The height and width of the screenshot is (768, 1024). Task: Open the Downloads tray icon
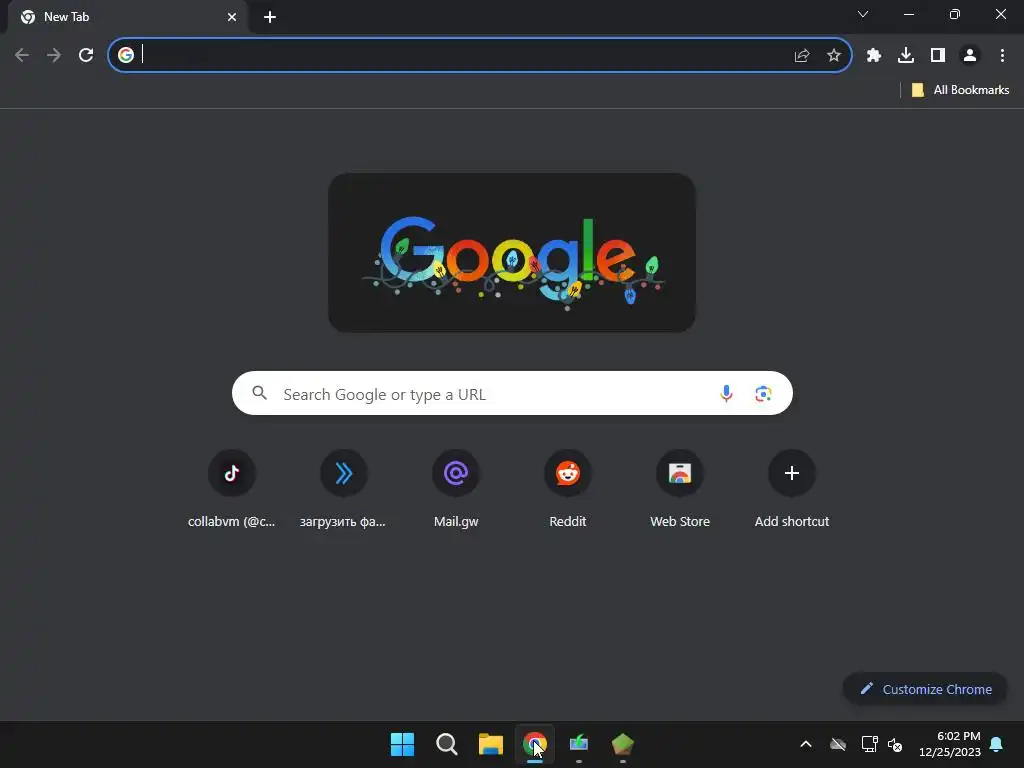click(906, 56)
